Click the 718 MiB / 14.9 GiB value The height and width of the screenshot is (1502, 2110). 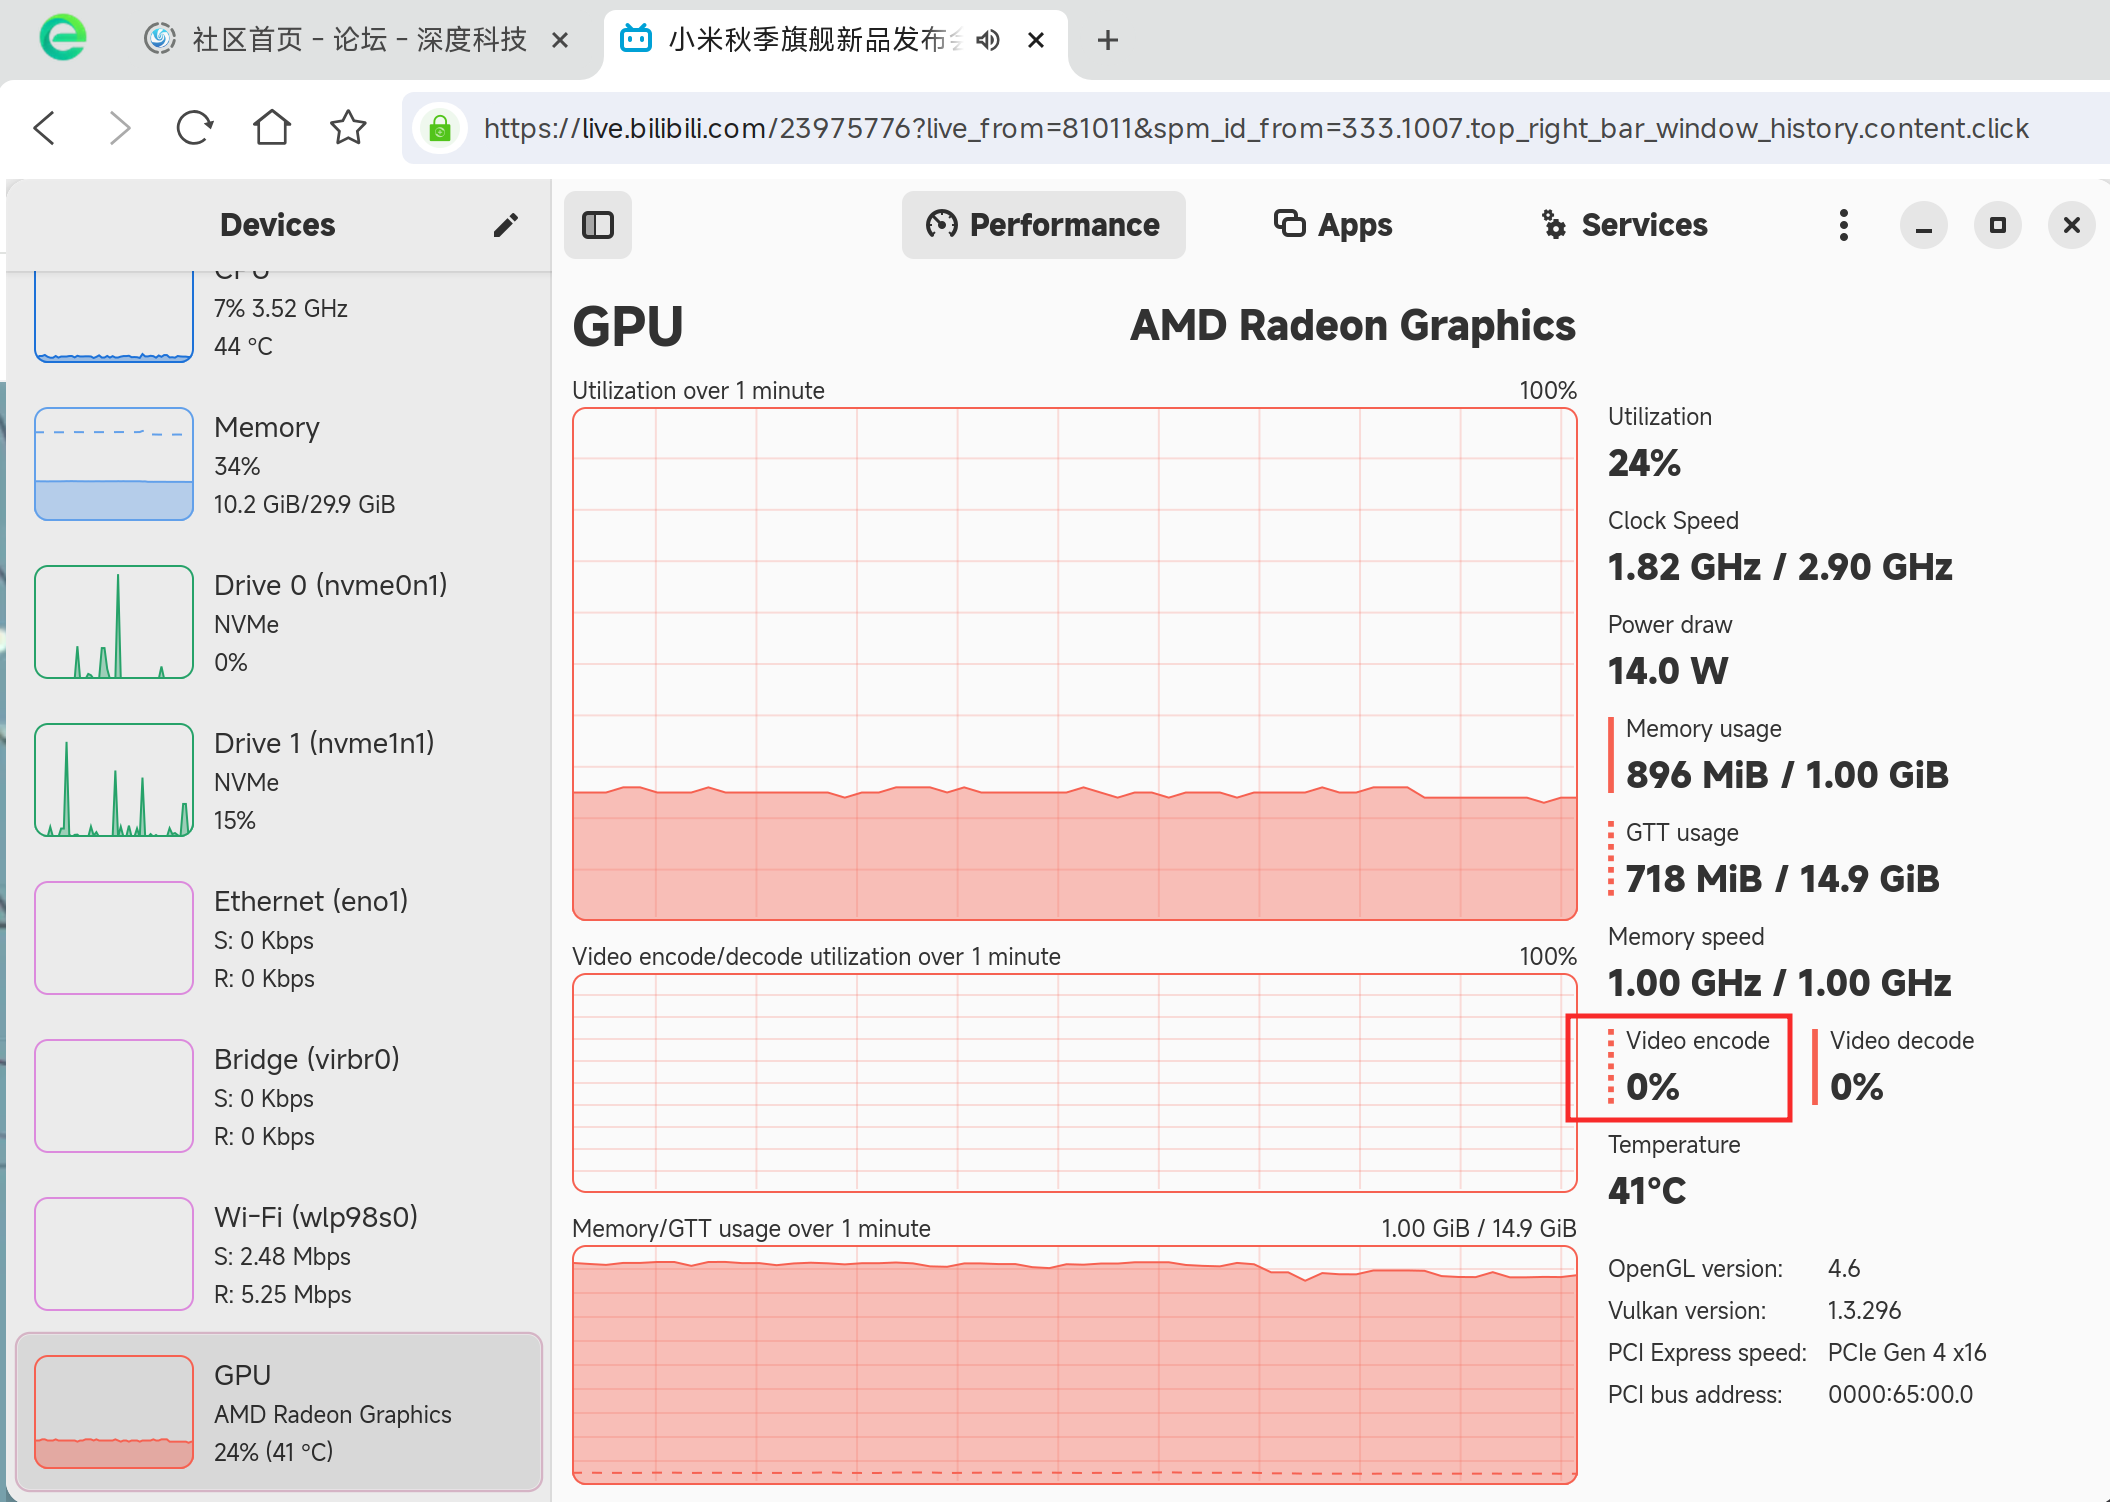[x=1783, y=879]
